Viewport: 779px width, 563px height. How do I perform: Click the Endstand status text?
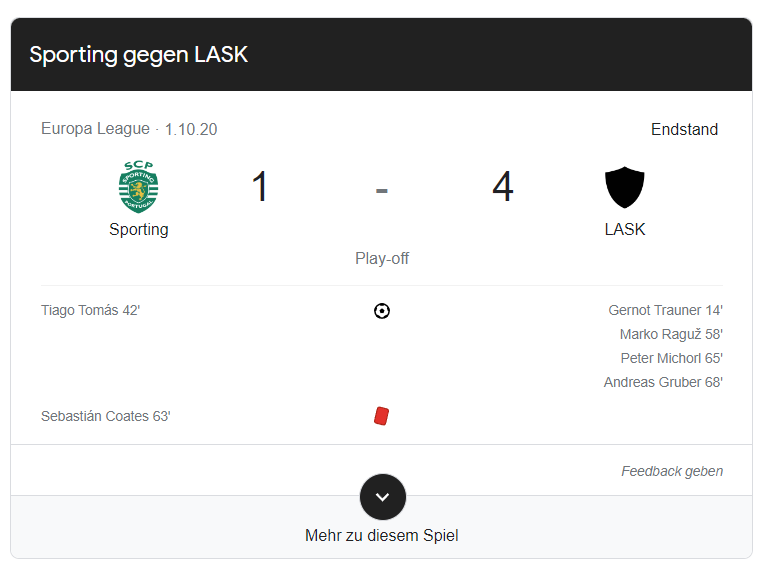[684, 129]
